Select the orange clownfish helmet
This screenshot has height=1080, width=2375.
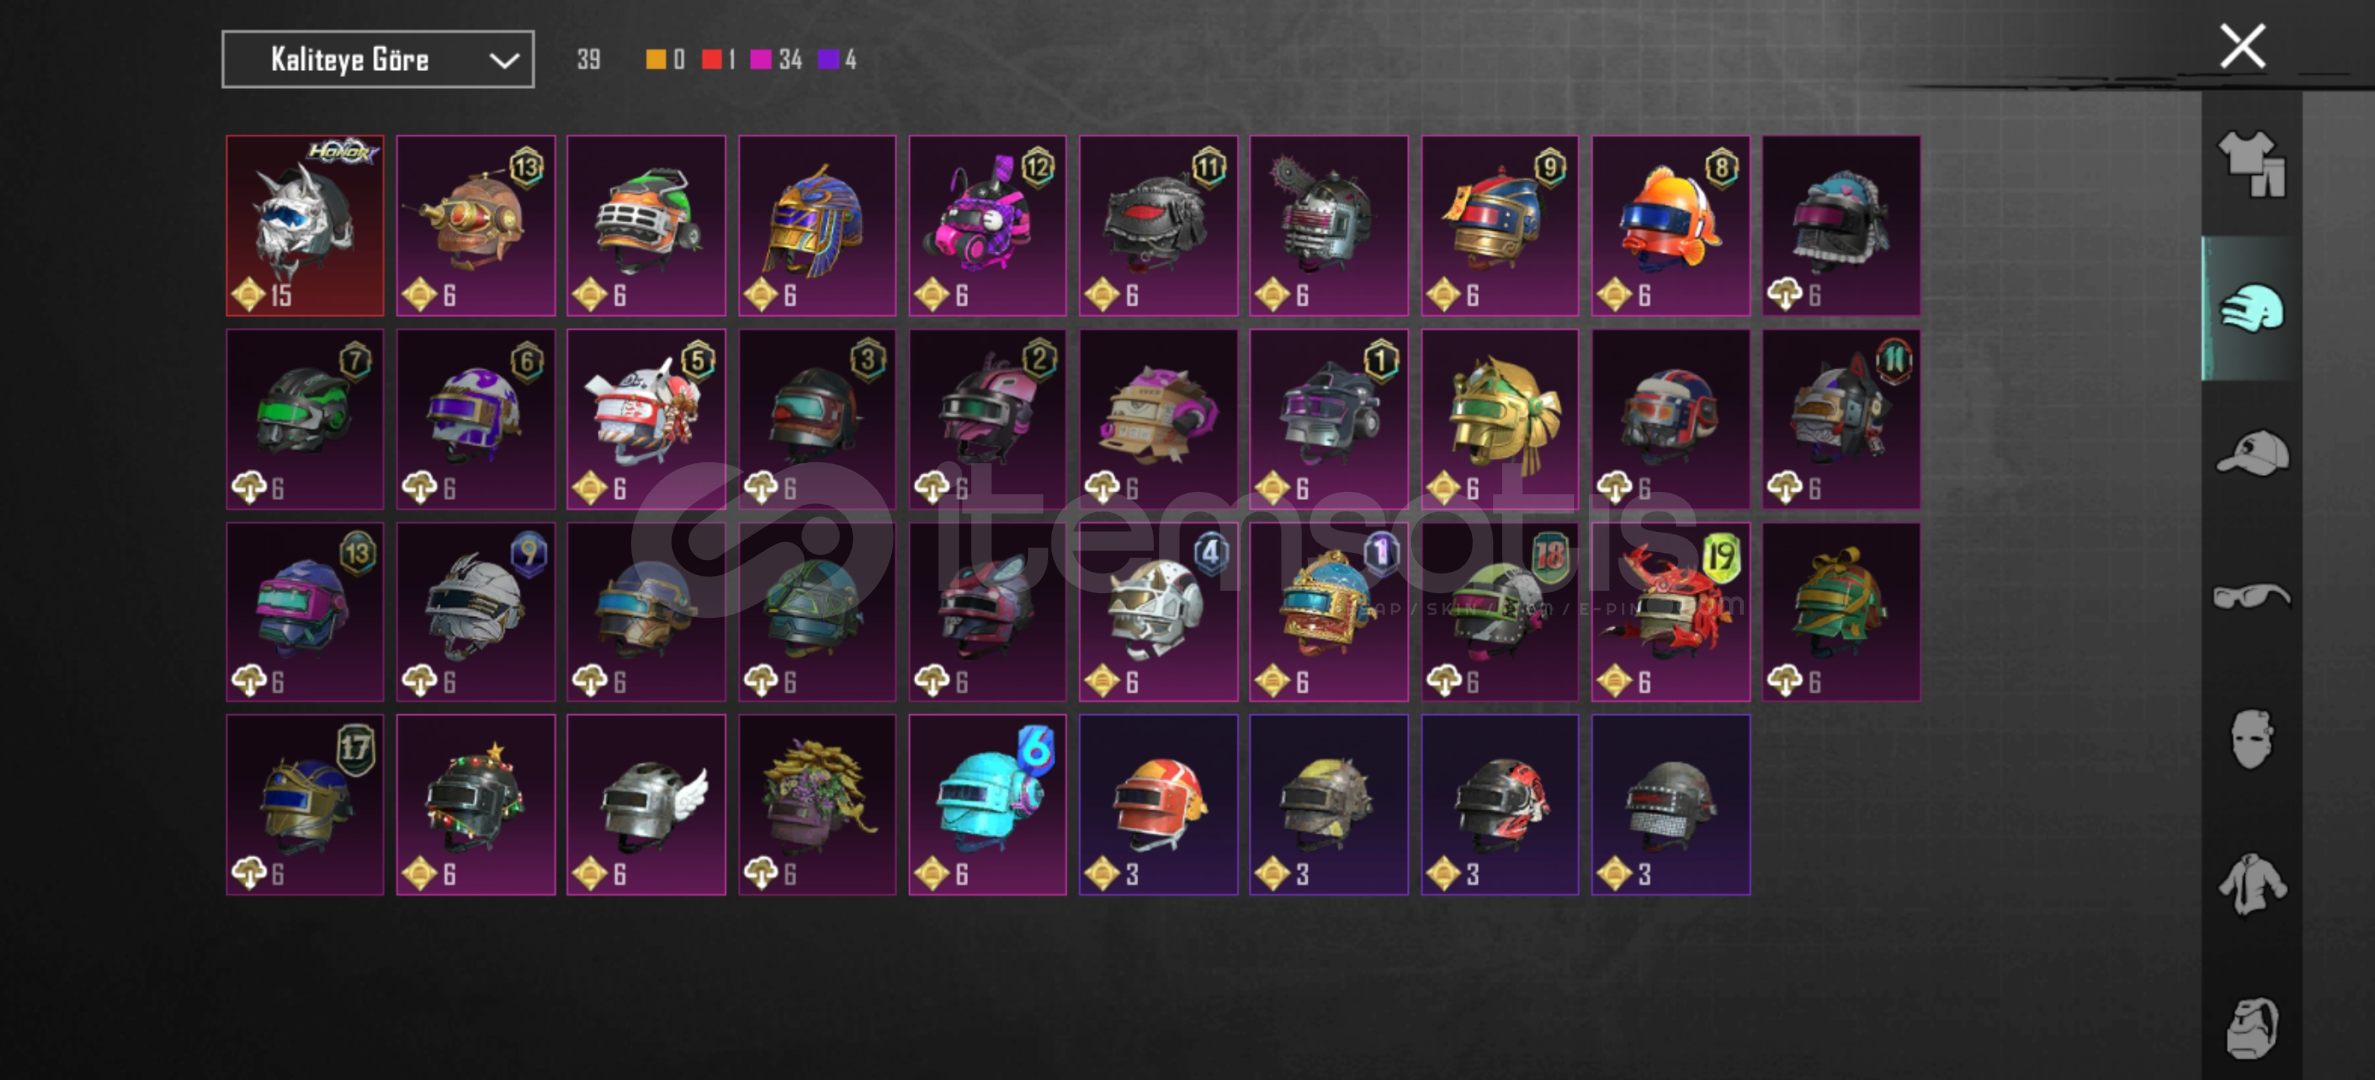tap(1671, 225)
